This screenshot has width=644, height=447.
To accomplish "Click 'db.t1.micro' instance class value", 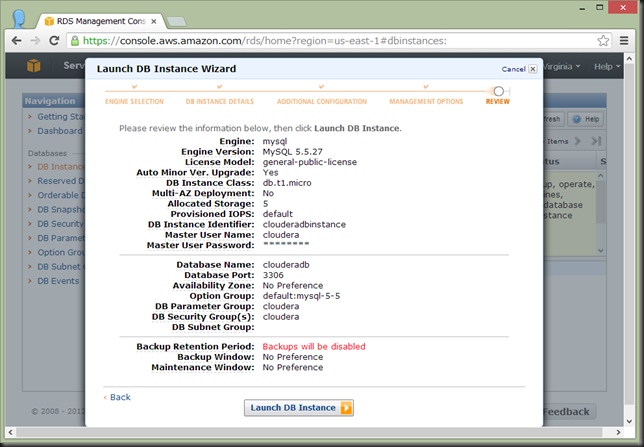I will pos(287,183).
